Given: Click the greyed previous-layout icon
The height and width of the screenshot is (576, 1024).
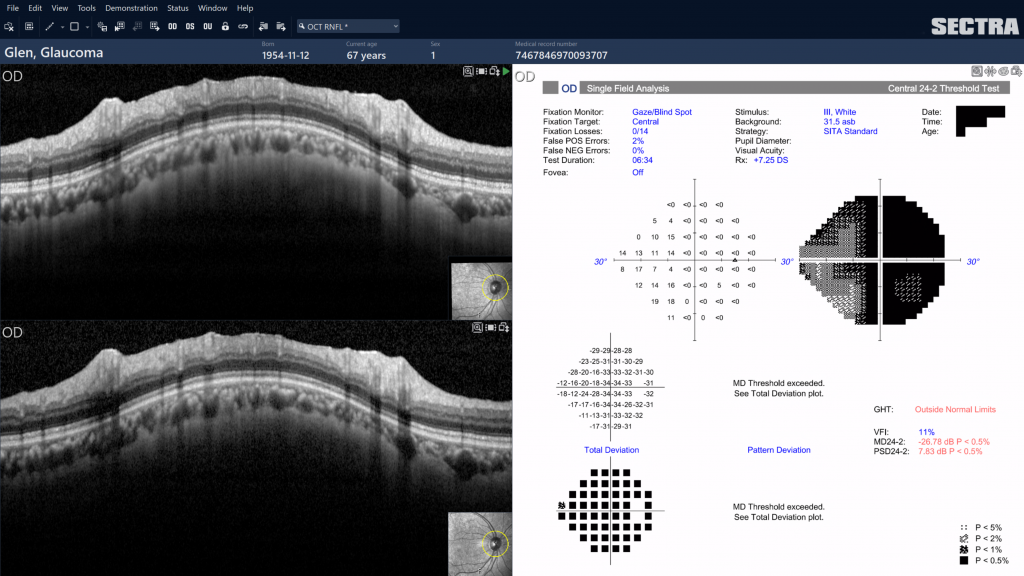Looking at the screenshot, I should tap(137, 26).
